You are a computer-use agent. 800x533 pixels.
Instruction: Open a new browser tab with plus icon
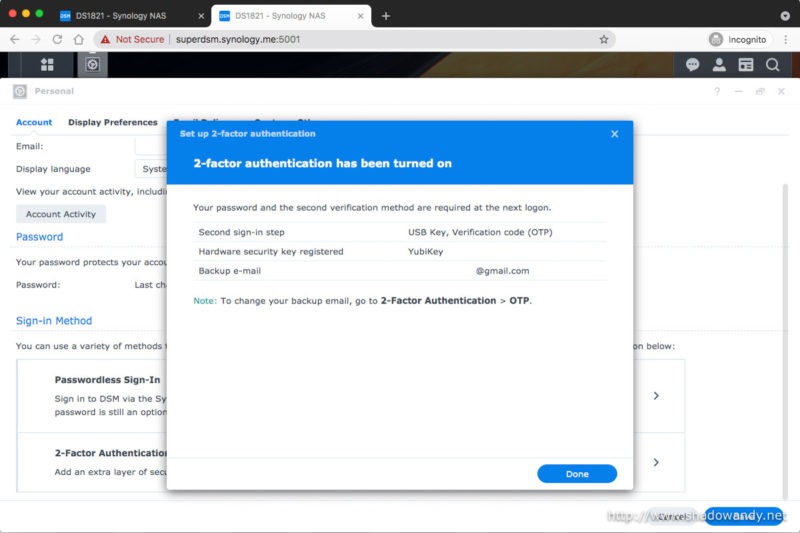coord(386,16)
